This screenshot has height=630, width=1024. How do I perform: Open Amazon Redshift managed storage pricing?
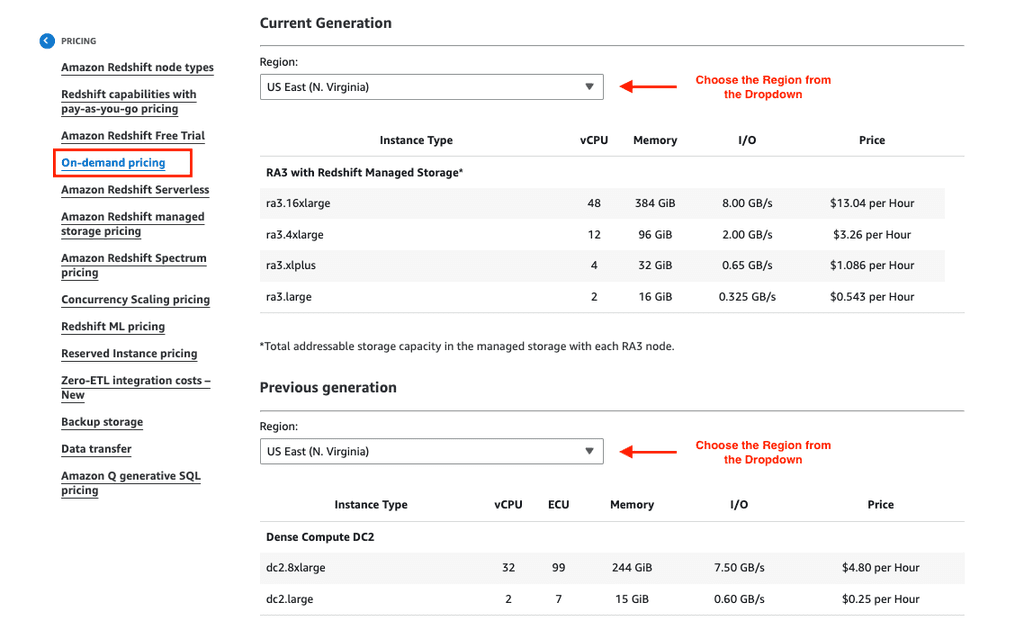click(x=132, y=223)
